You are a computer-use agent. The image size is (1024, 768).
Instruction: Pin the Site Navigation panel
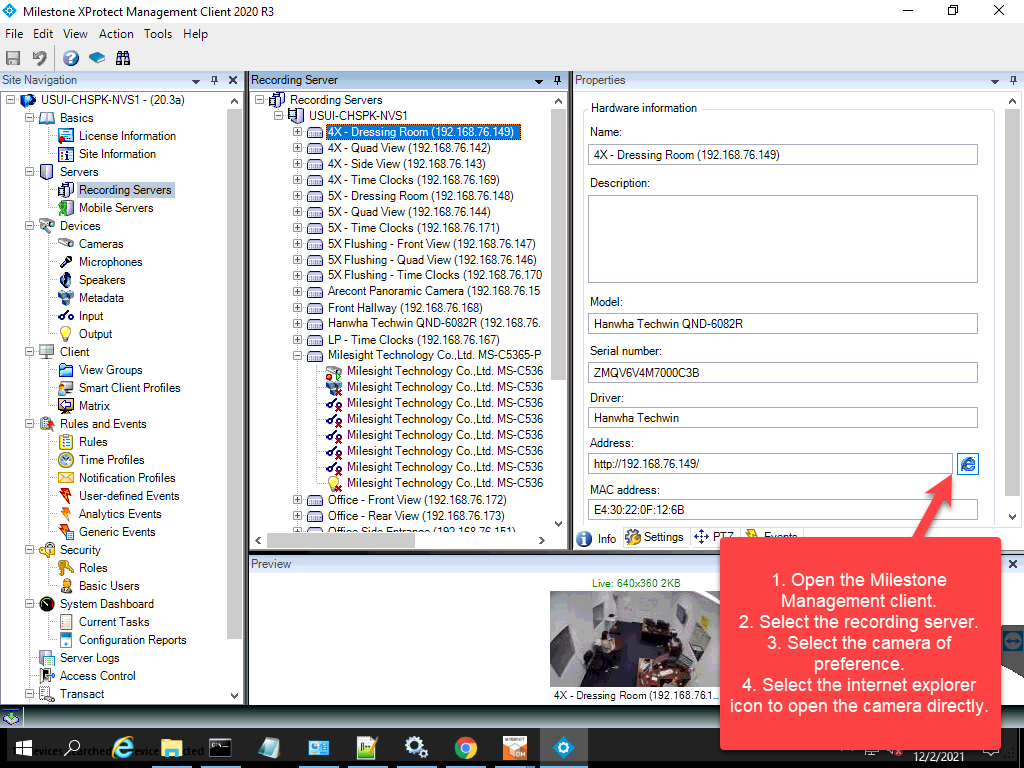[x=213, y=80]
